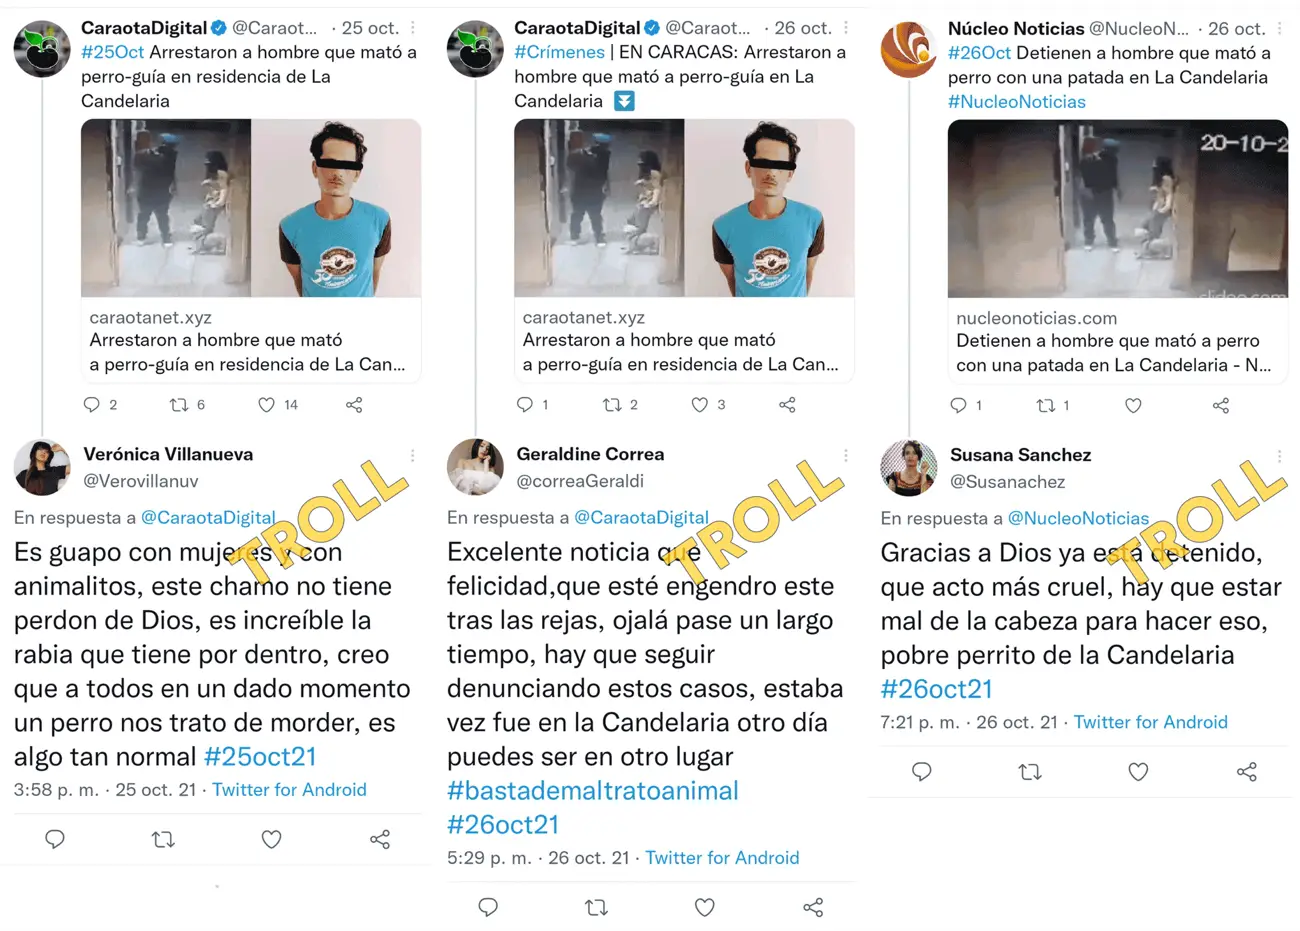Retweet Susana Sanchez's reply tweet
1300x931 pixels.
[1029, 772]
